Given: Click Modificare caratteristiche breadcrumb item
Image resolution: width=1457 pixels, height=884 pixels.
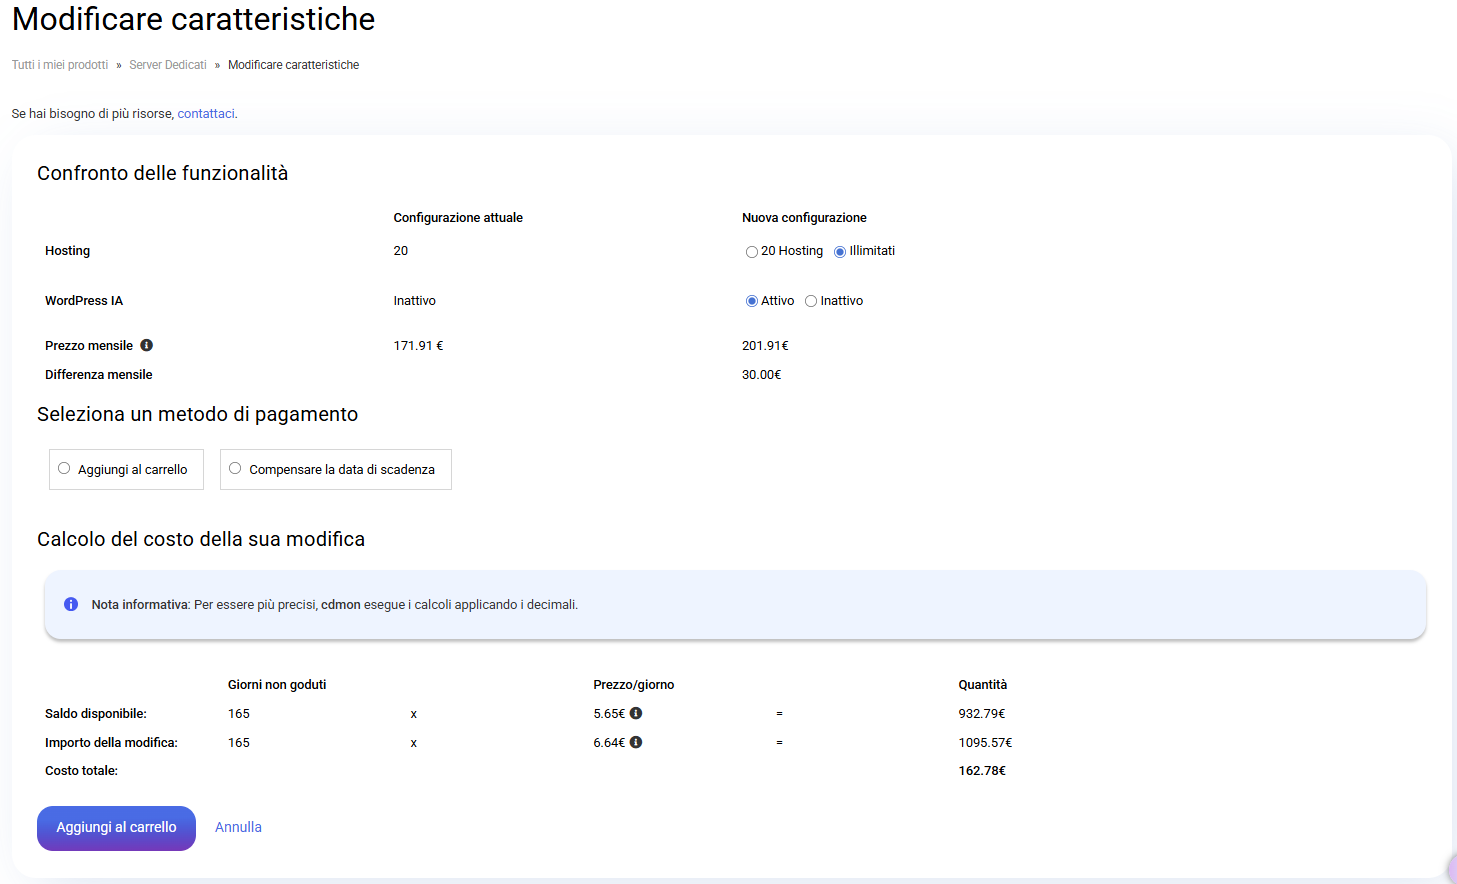Looking at the screenshot, I should click(x=293, y=65).
